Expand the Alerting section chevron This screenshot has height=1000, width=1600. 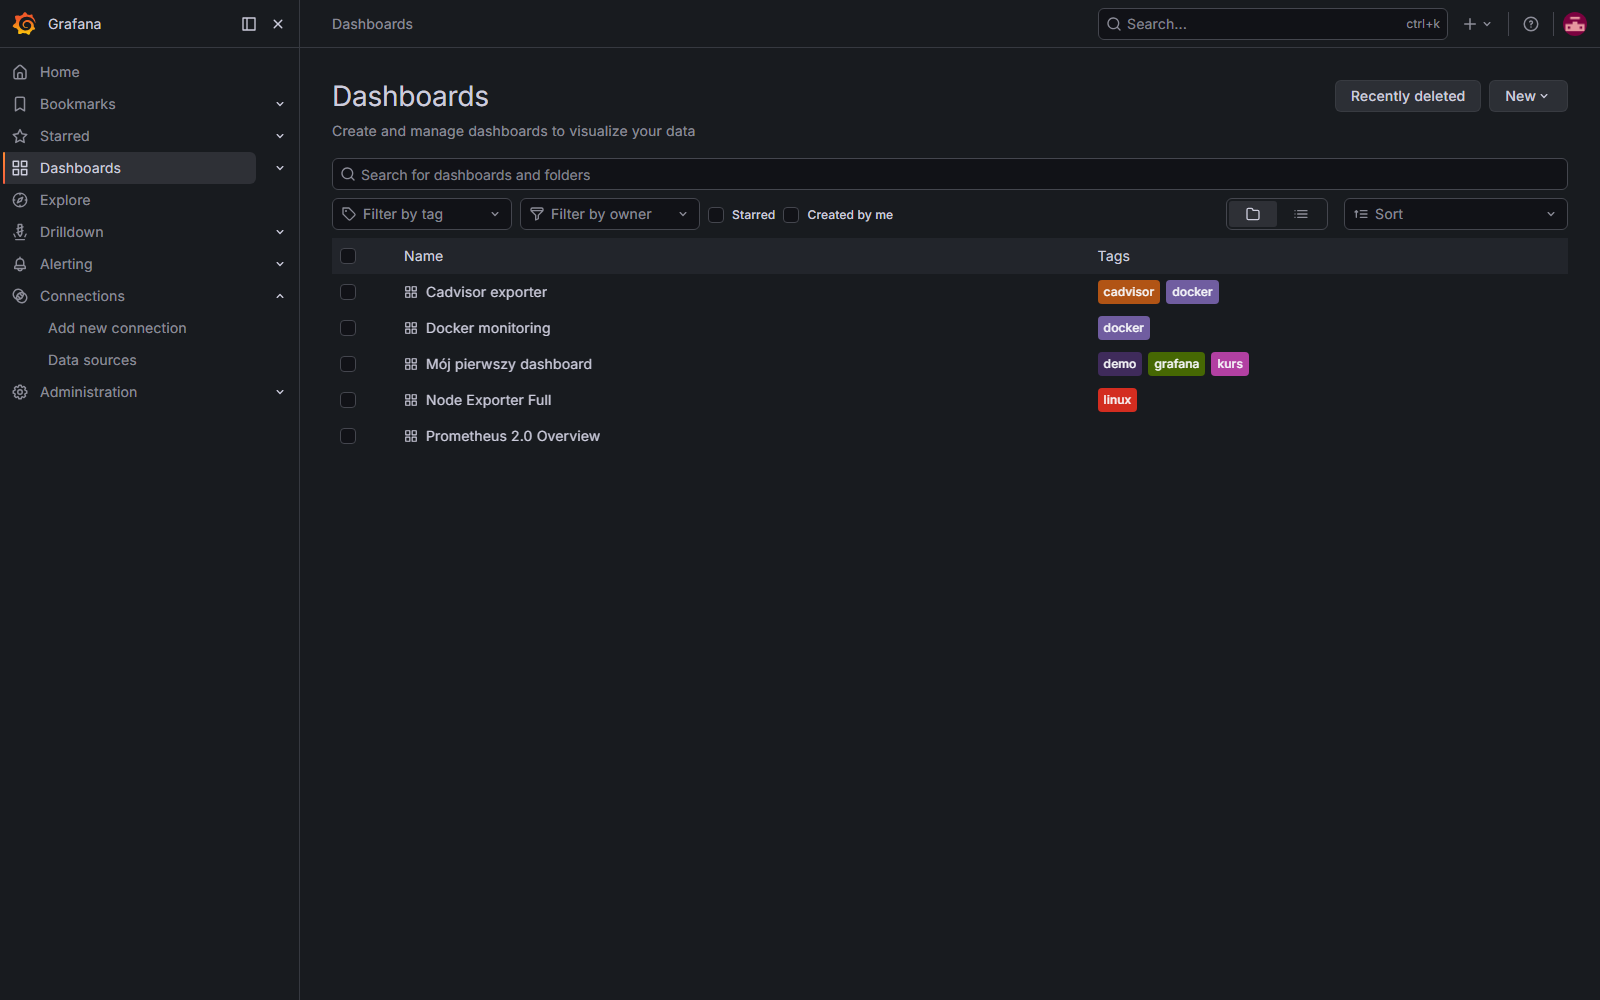pos(280,264)
